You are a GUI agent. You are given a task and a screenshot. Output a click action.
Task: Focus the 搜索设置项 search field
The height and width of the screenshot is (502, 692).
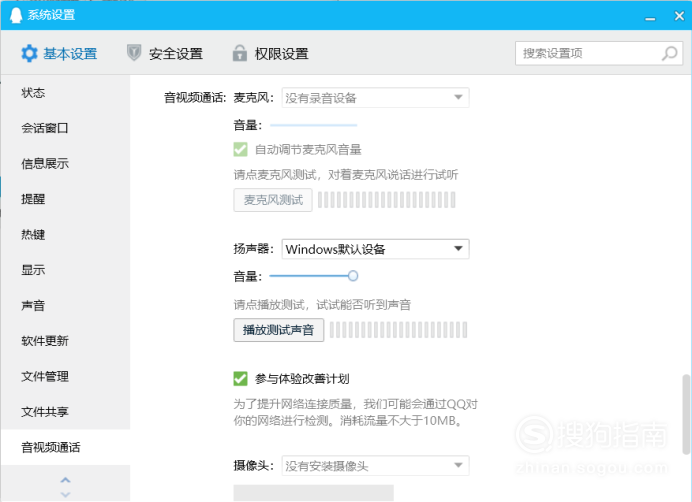coord(599,53)
